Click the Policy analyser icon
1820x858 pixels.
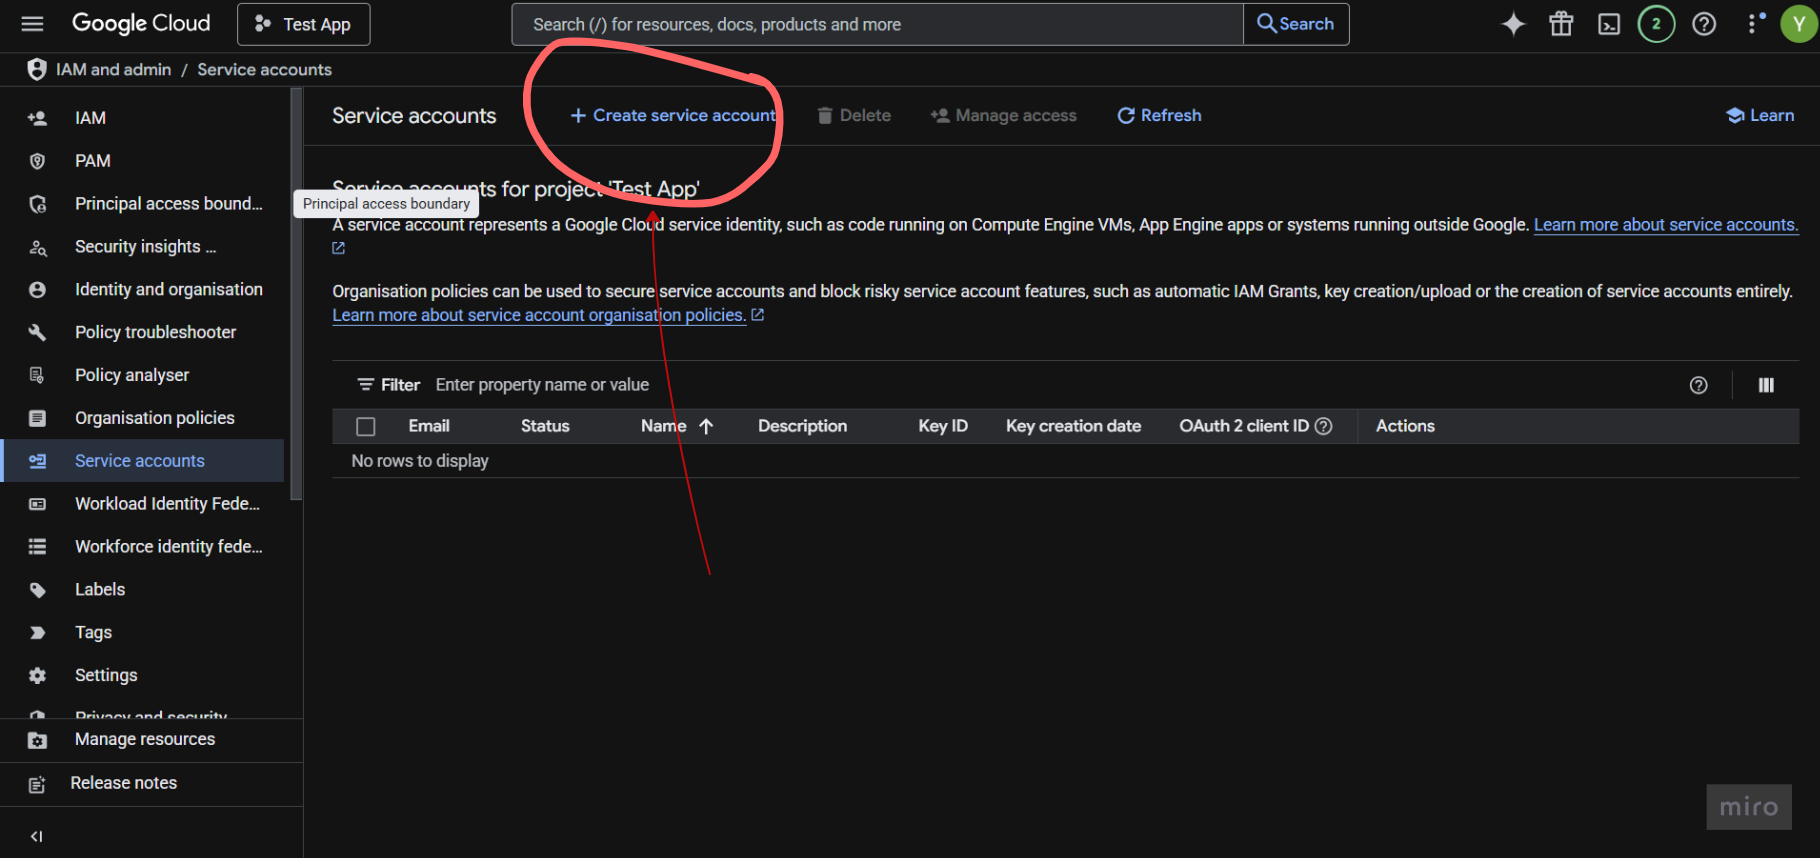click(x=37, y=376)
